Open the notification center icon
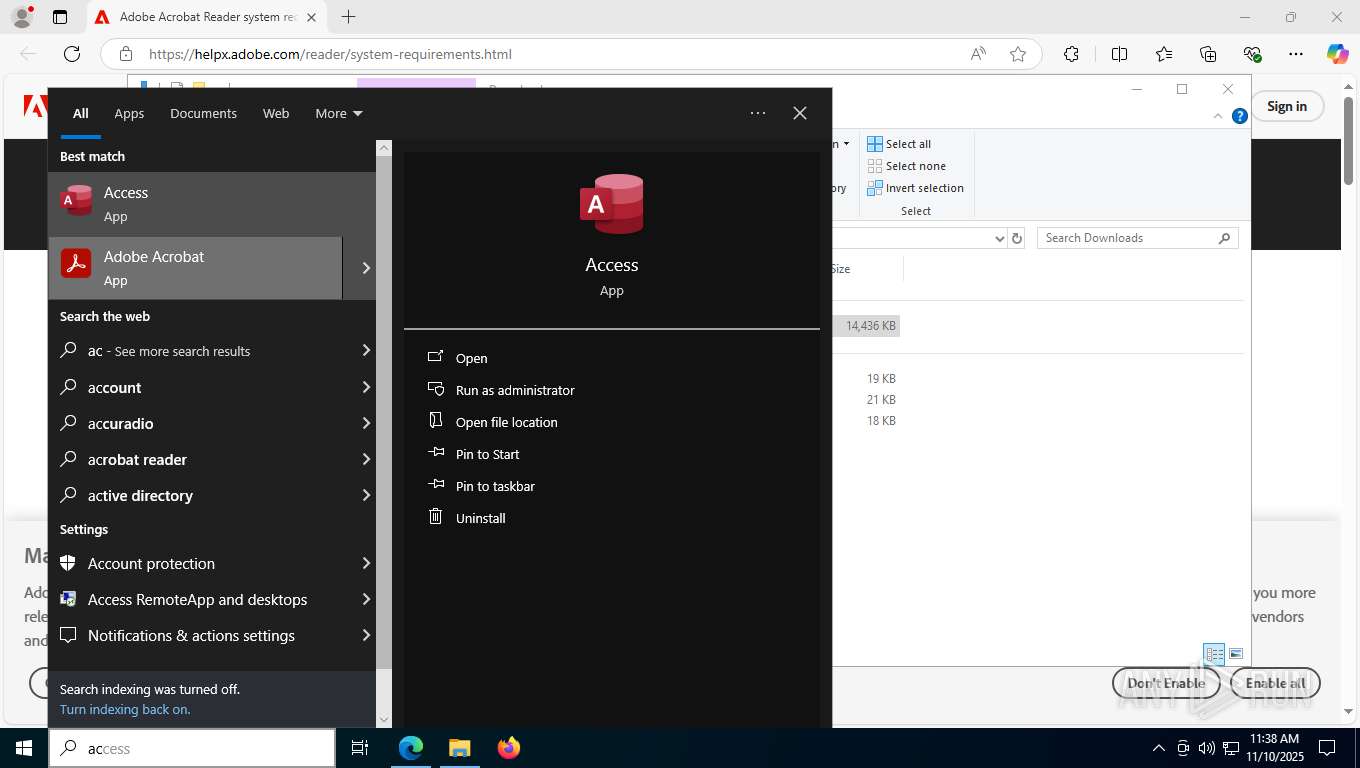 [x=1327, y=748]
